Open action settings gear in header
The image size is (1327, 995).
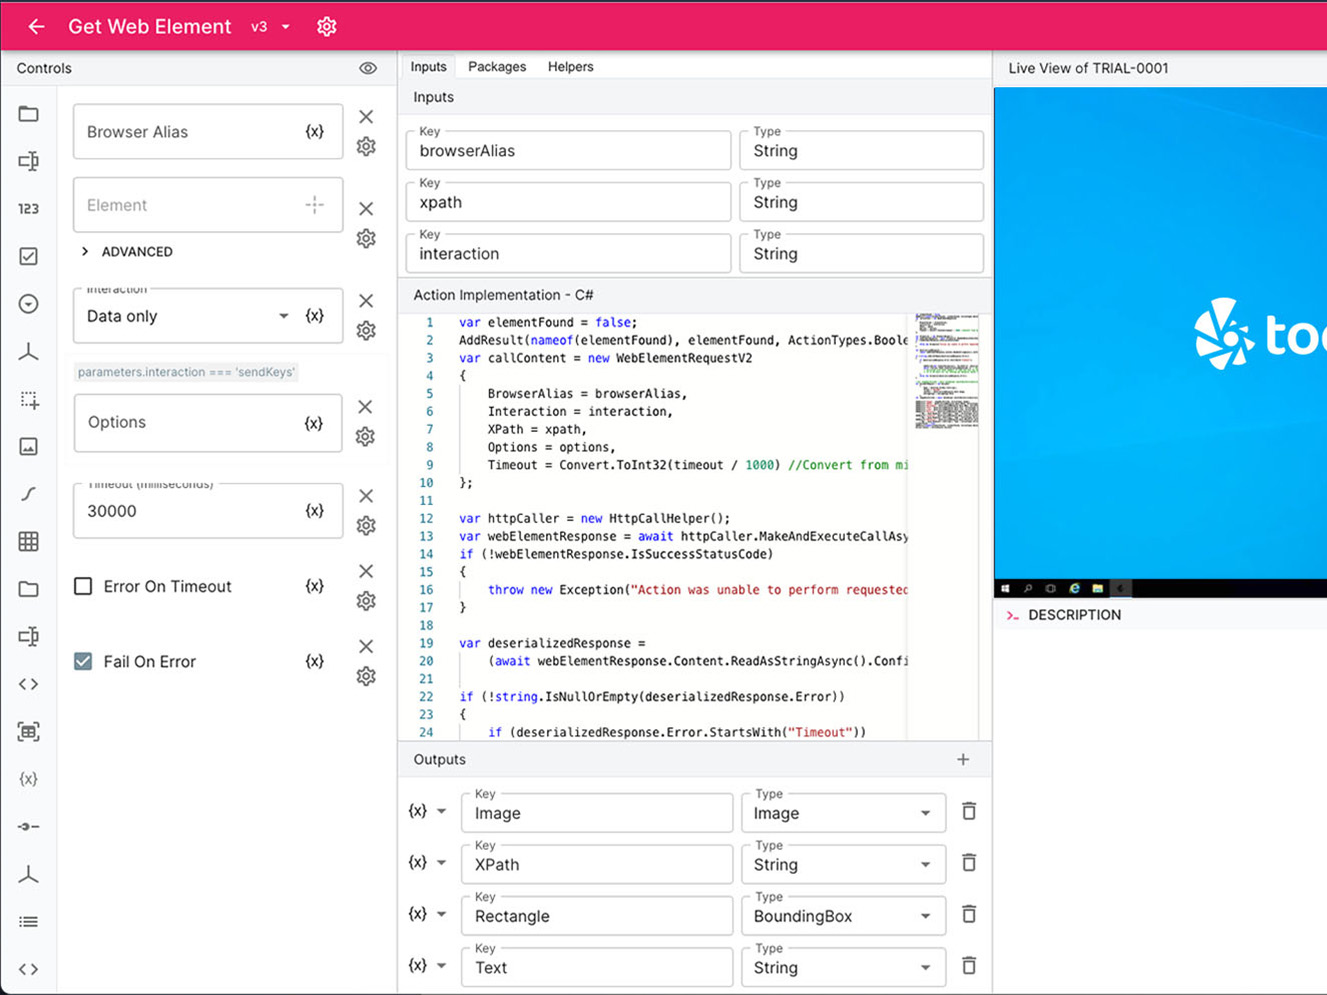[x=327, y=27]
